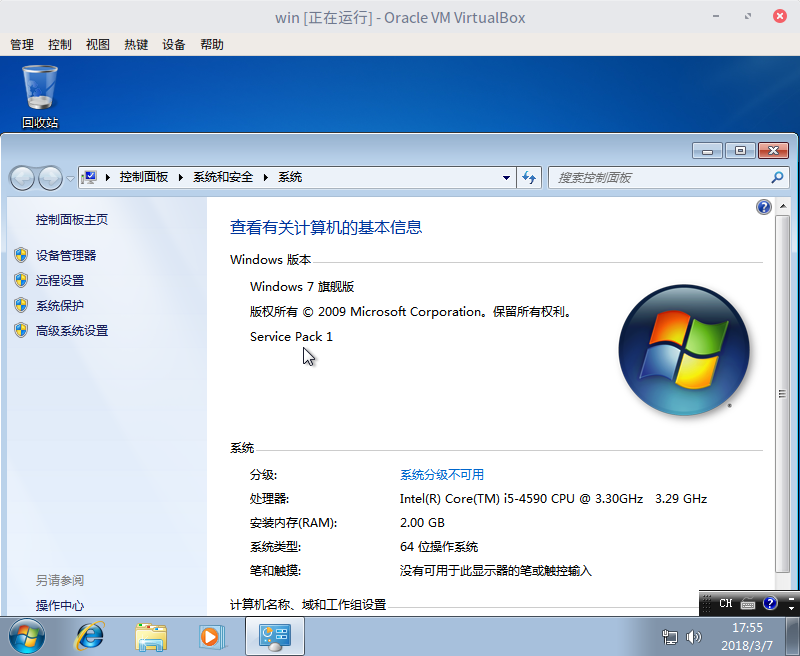This screenshot has height=656, width=800.
Task: Open 控制面板主页 link
Action: (x=71, y=220)
